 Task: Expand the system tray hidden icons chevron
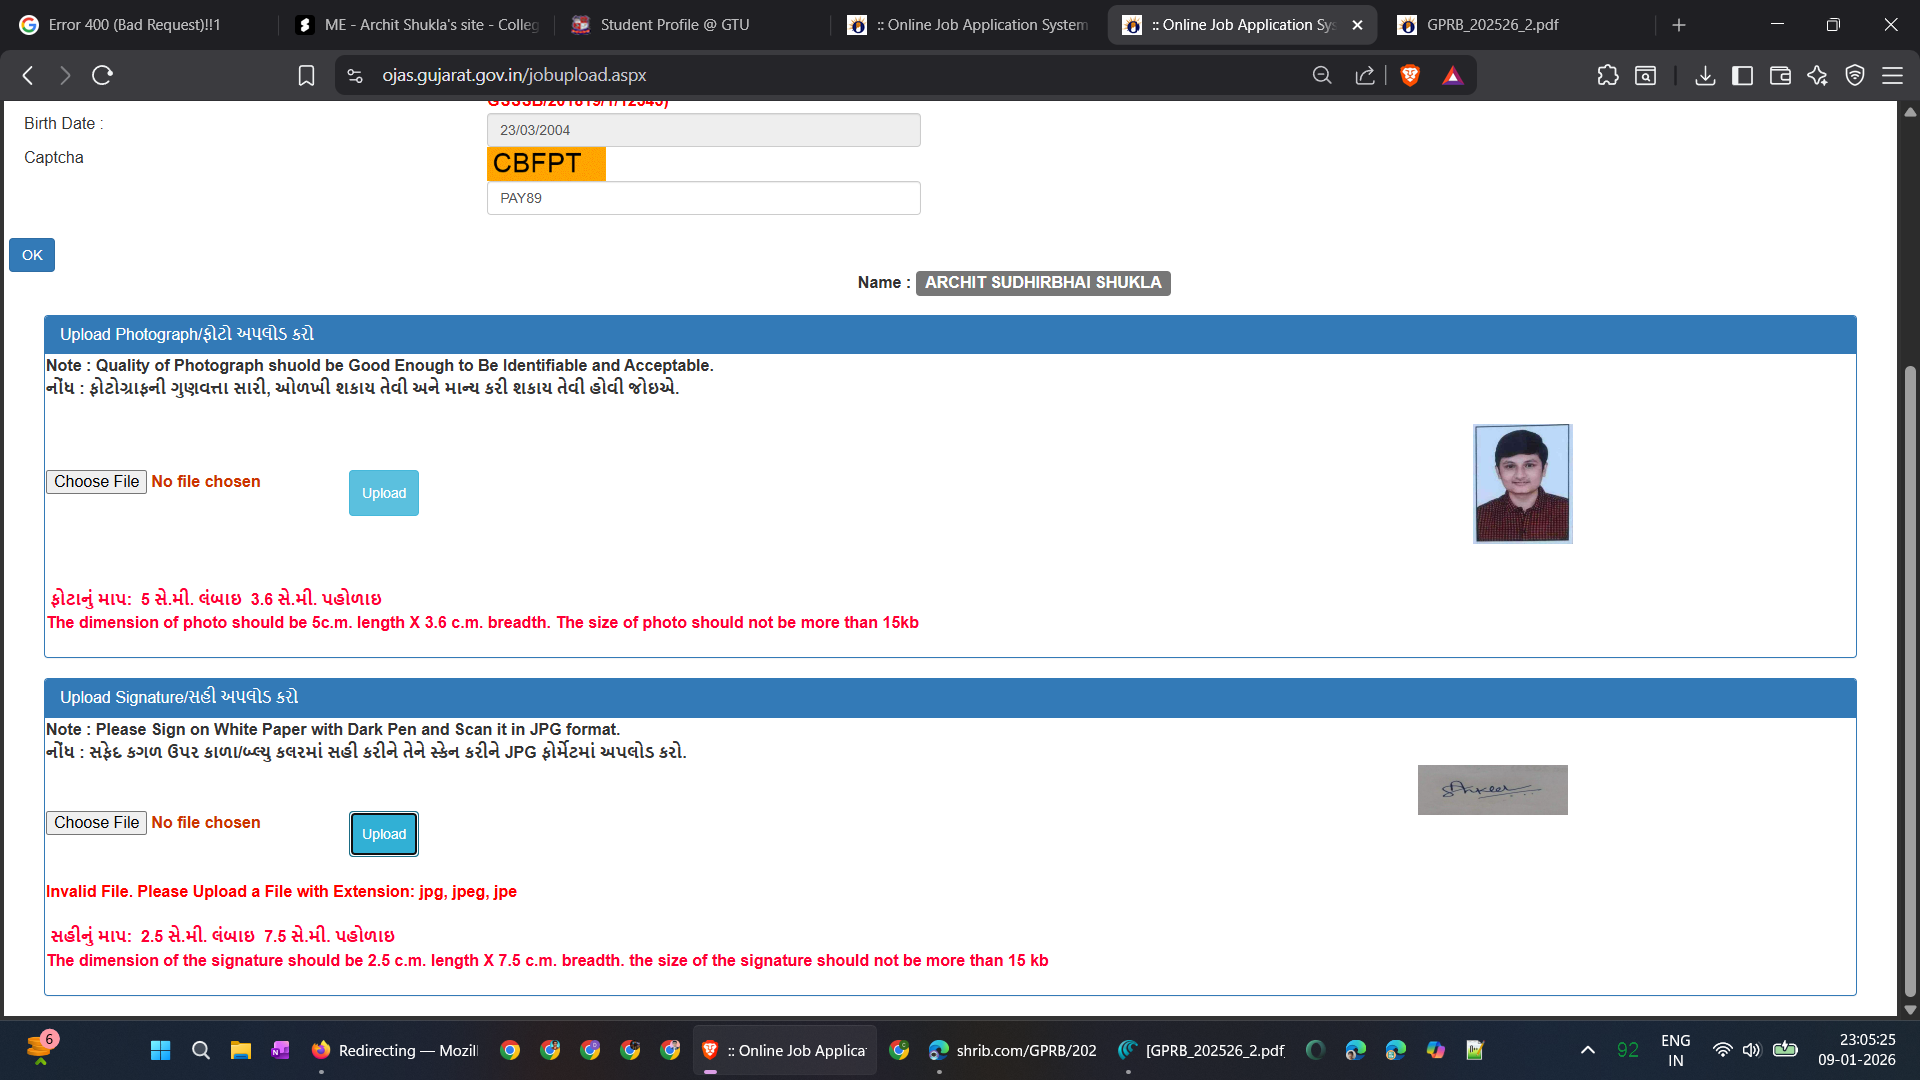[1587, 1050]
